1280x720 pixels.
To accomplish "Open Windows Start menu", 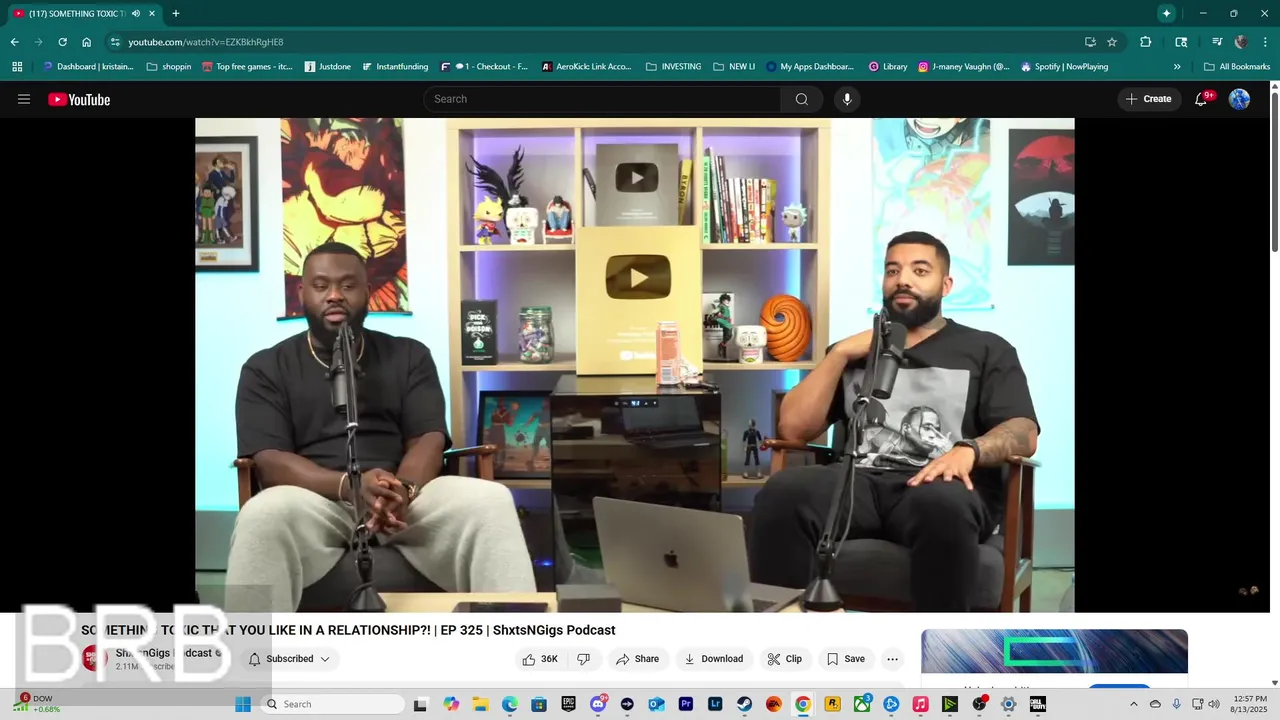I will pyautogui.click(x=243, y=704).
